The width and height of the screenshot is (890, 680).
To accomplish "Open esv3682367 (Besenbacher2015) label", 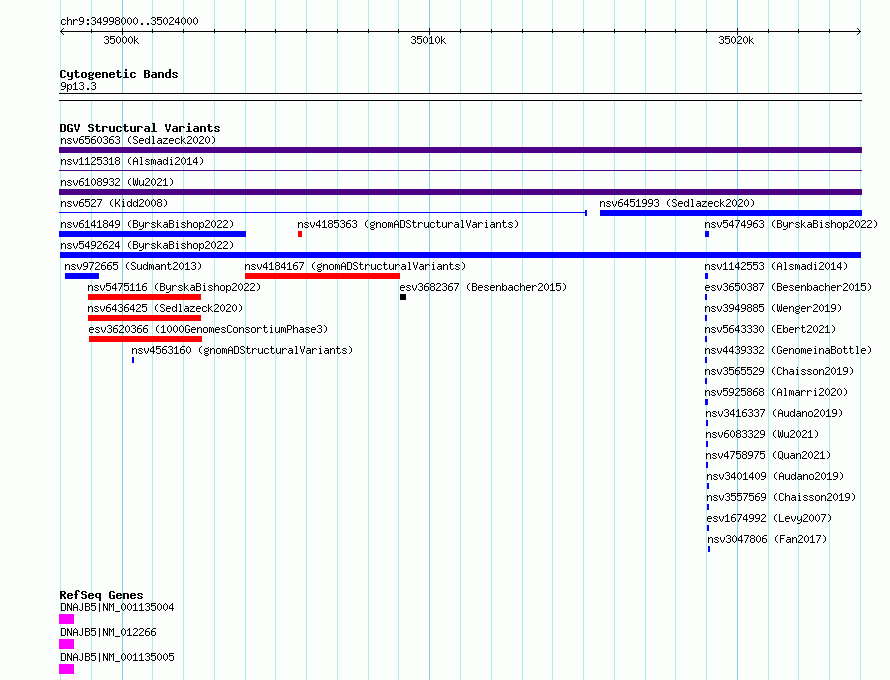I will (x=483, y=287).
